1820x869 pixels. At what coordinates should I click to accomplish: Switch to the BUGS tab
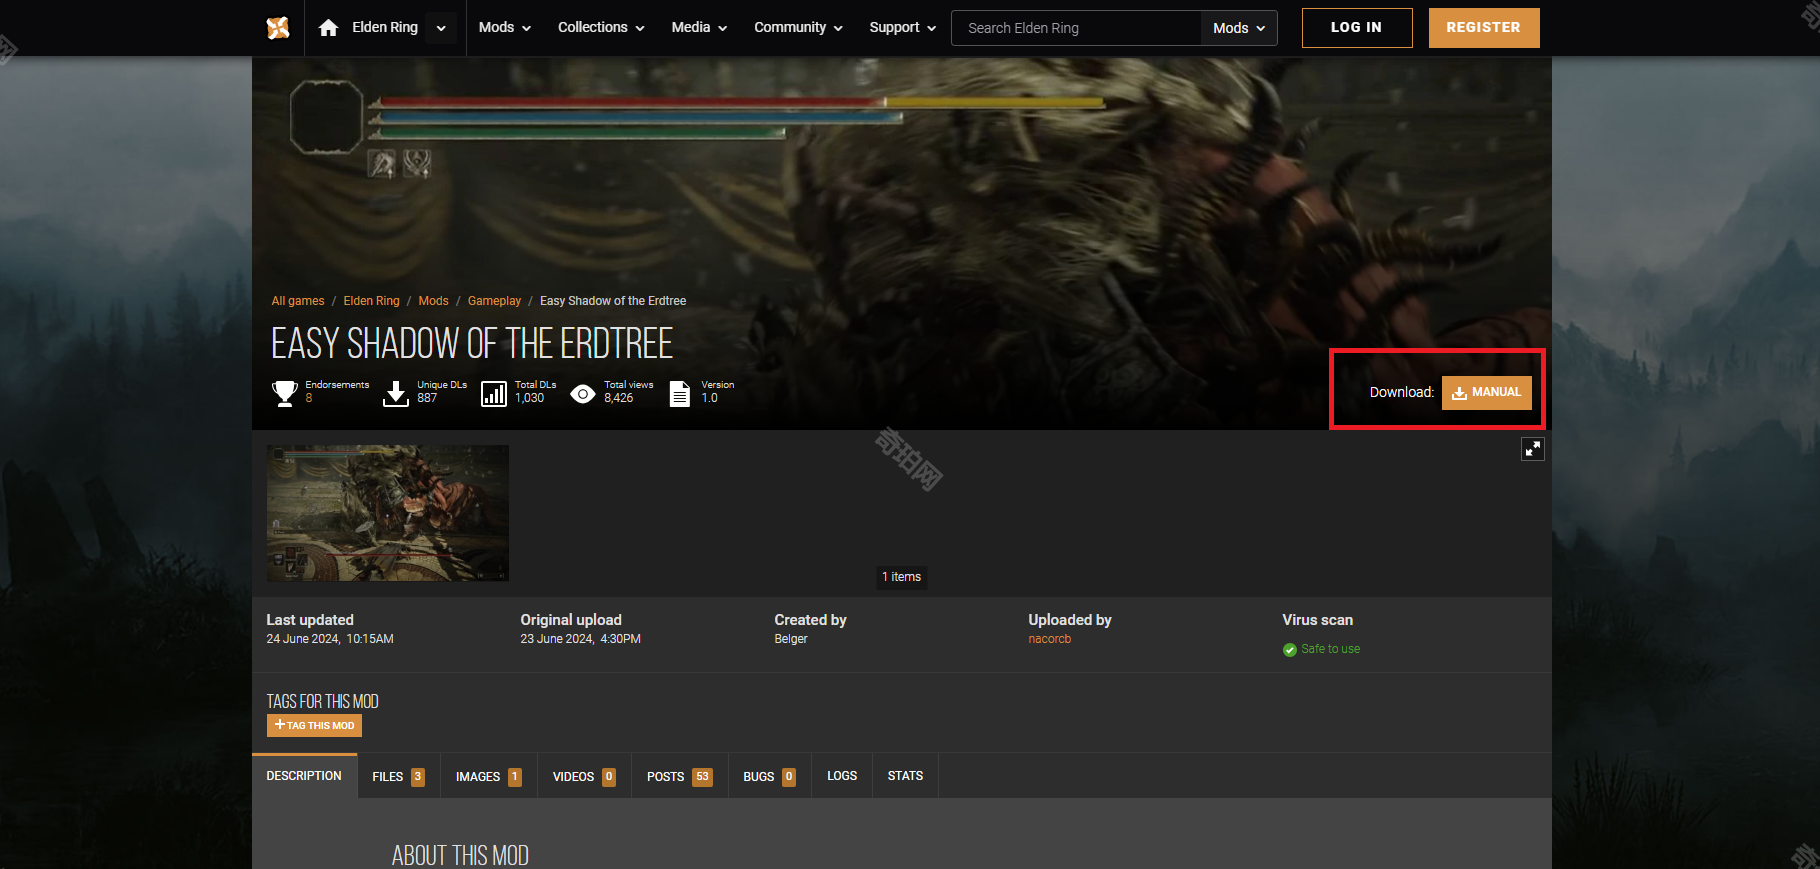(769, 776)
